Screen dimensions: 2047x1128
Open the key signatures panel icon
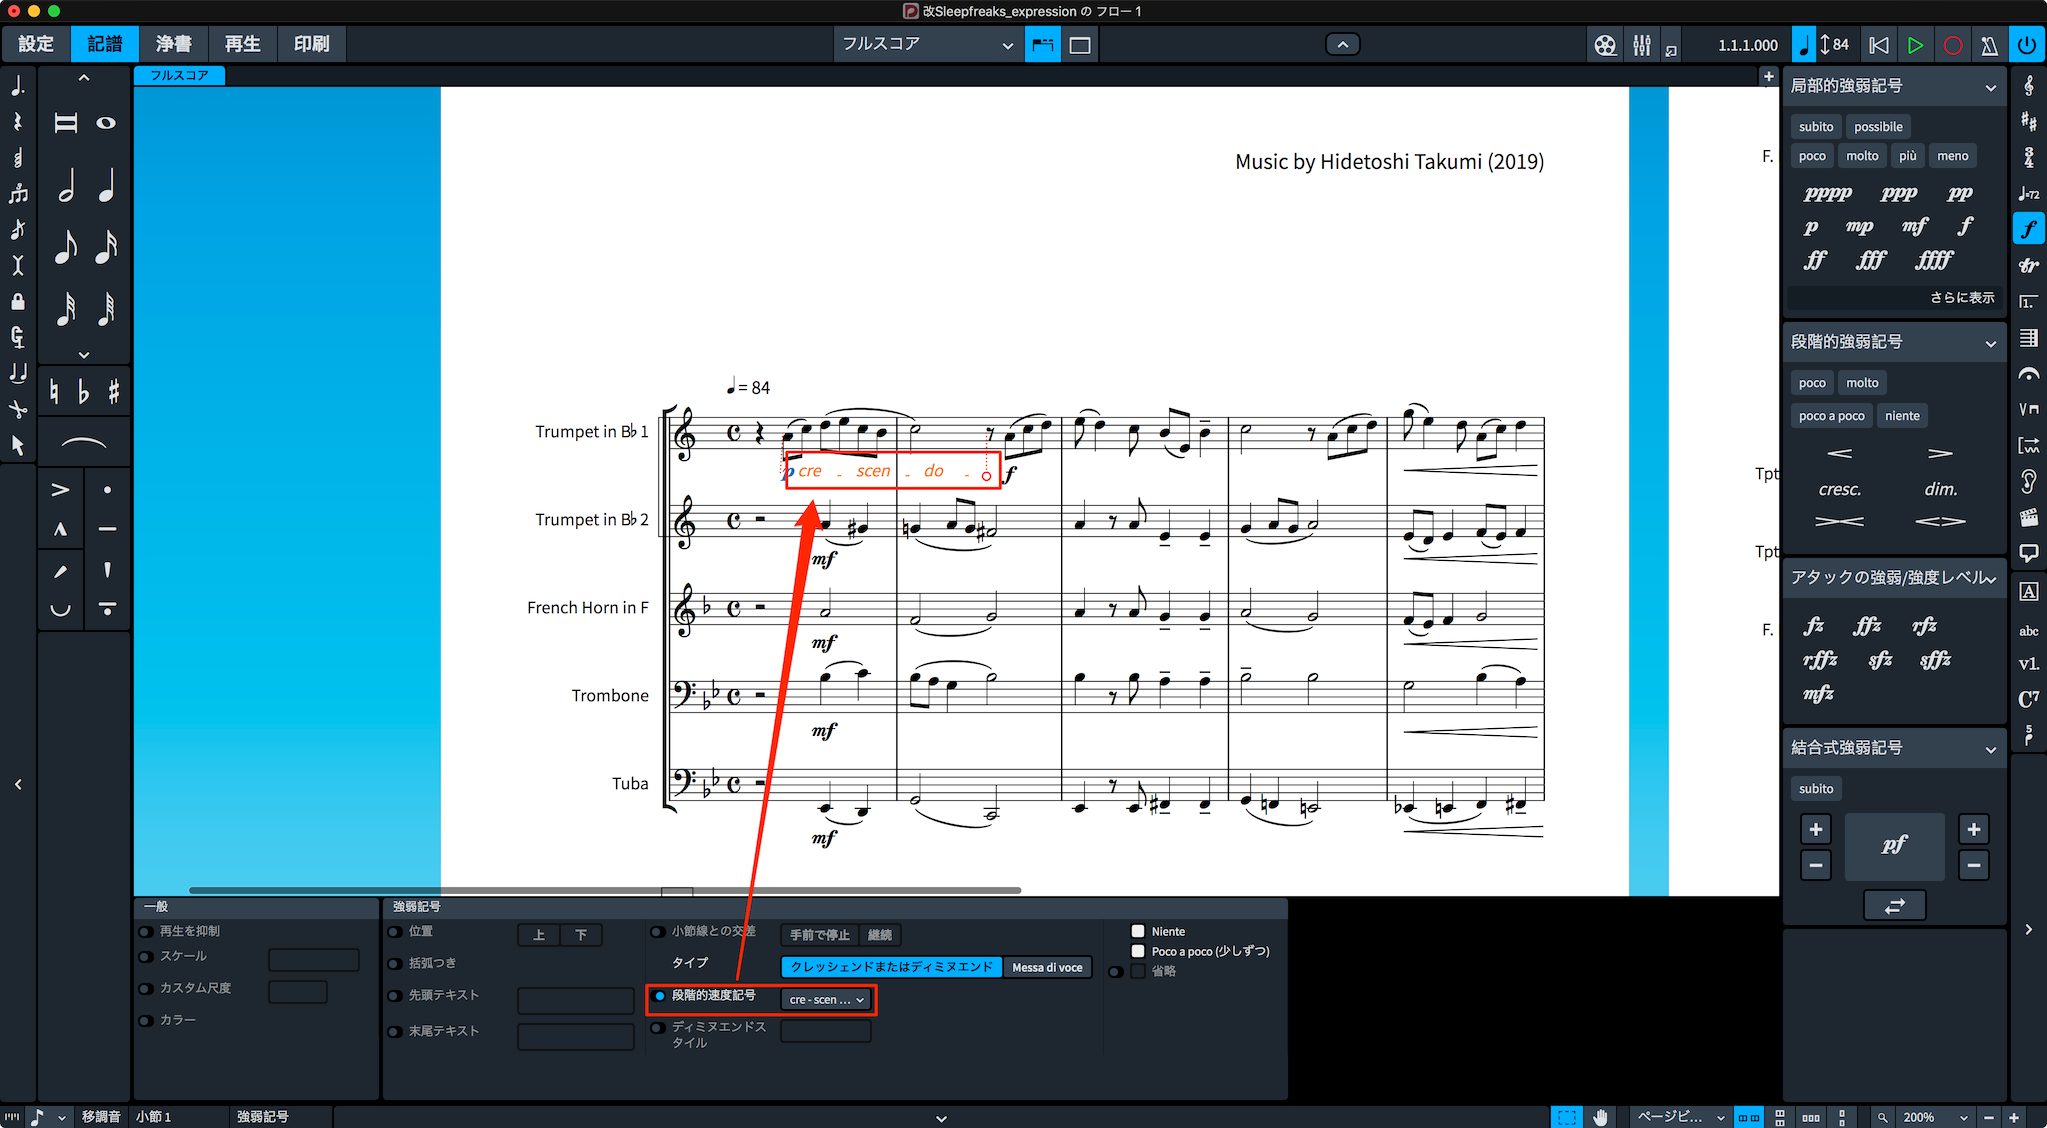click(2028, 122)
